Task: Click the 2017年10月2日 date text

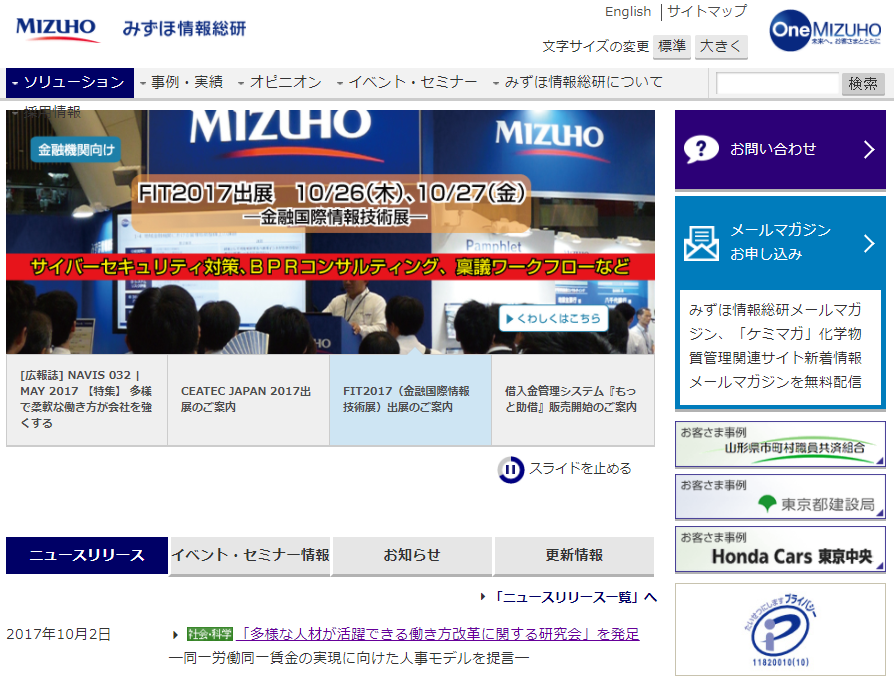Action: pyautogui.click(x=58, y=634)
